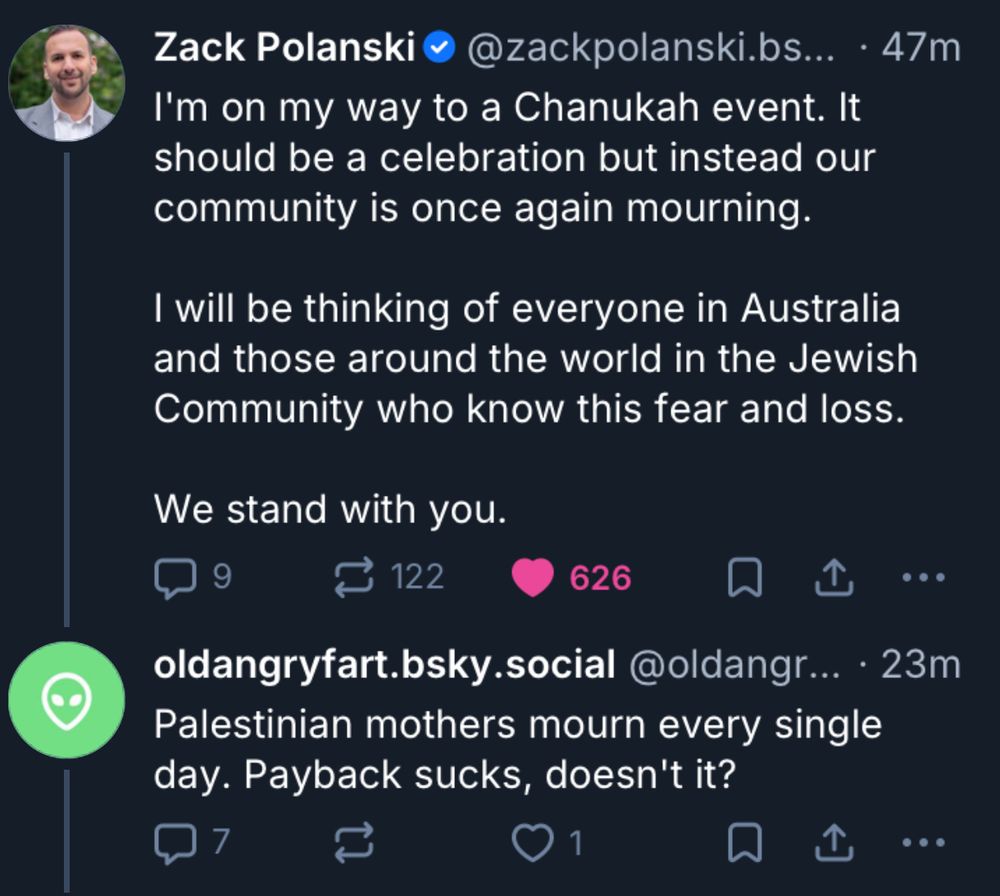
Task: Open more options for Zack's post
Action: point(922,577)
